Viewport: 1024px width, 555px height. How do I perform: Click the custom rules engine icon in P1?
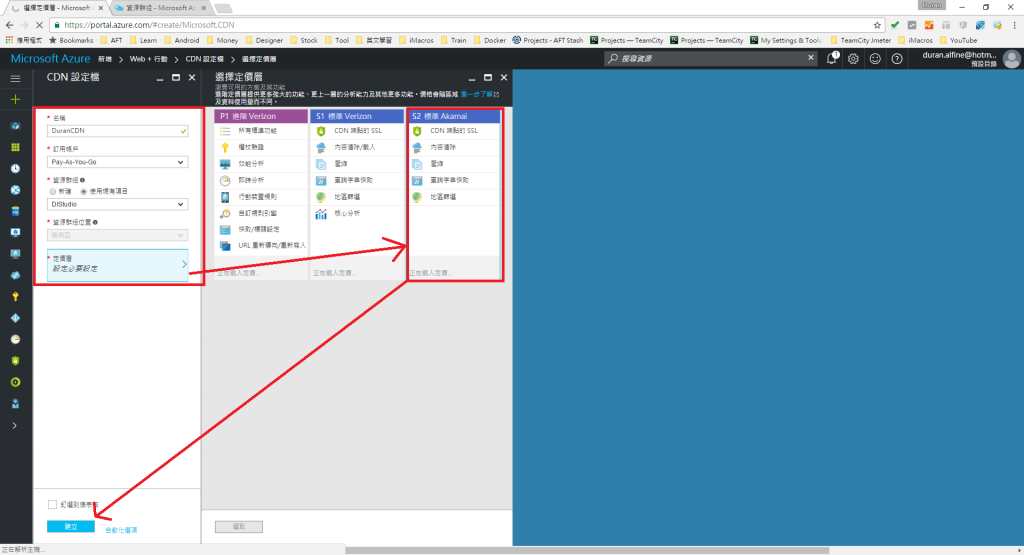pyautogui.click(x=225, y=213)
